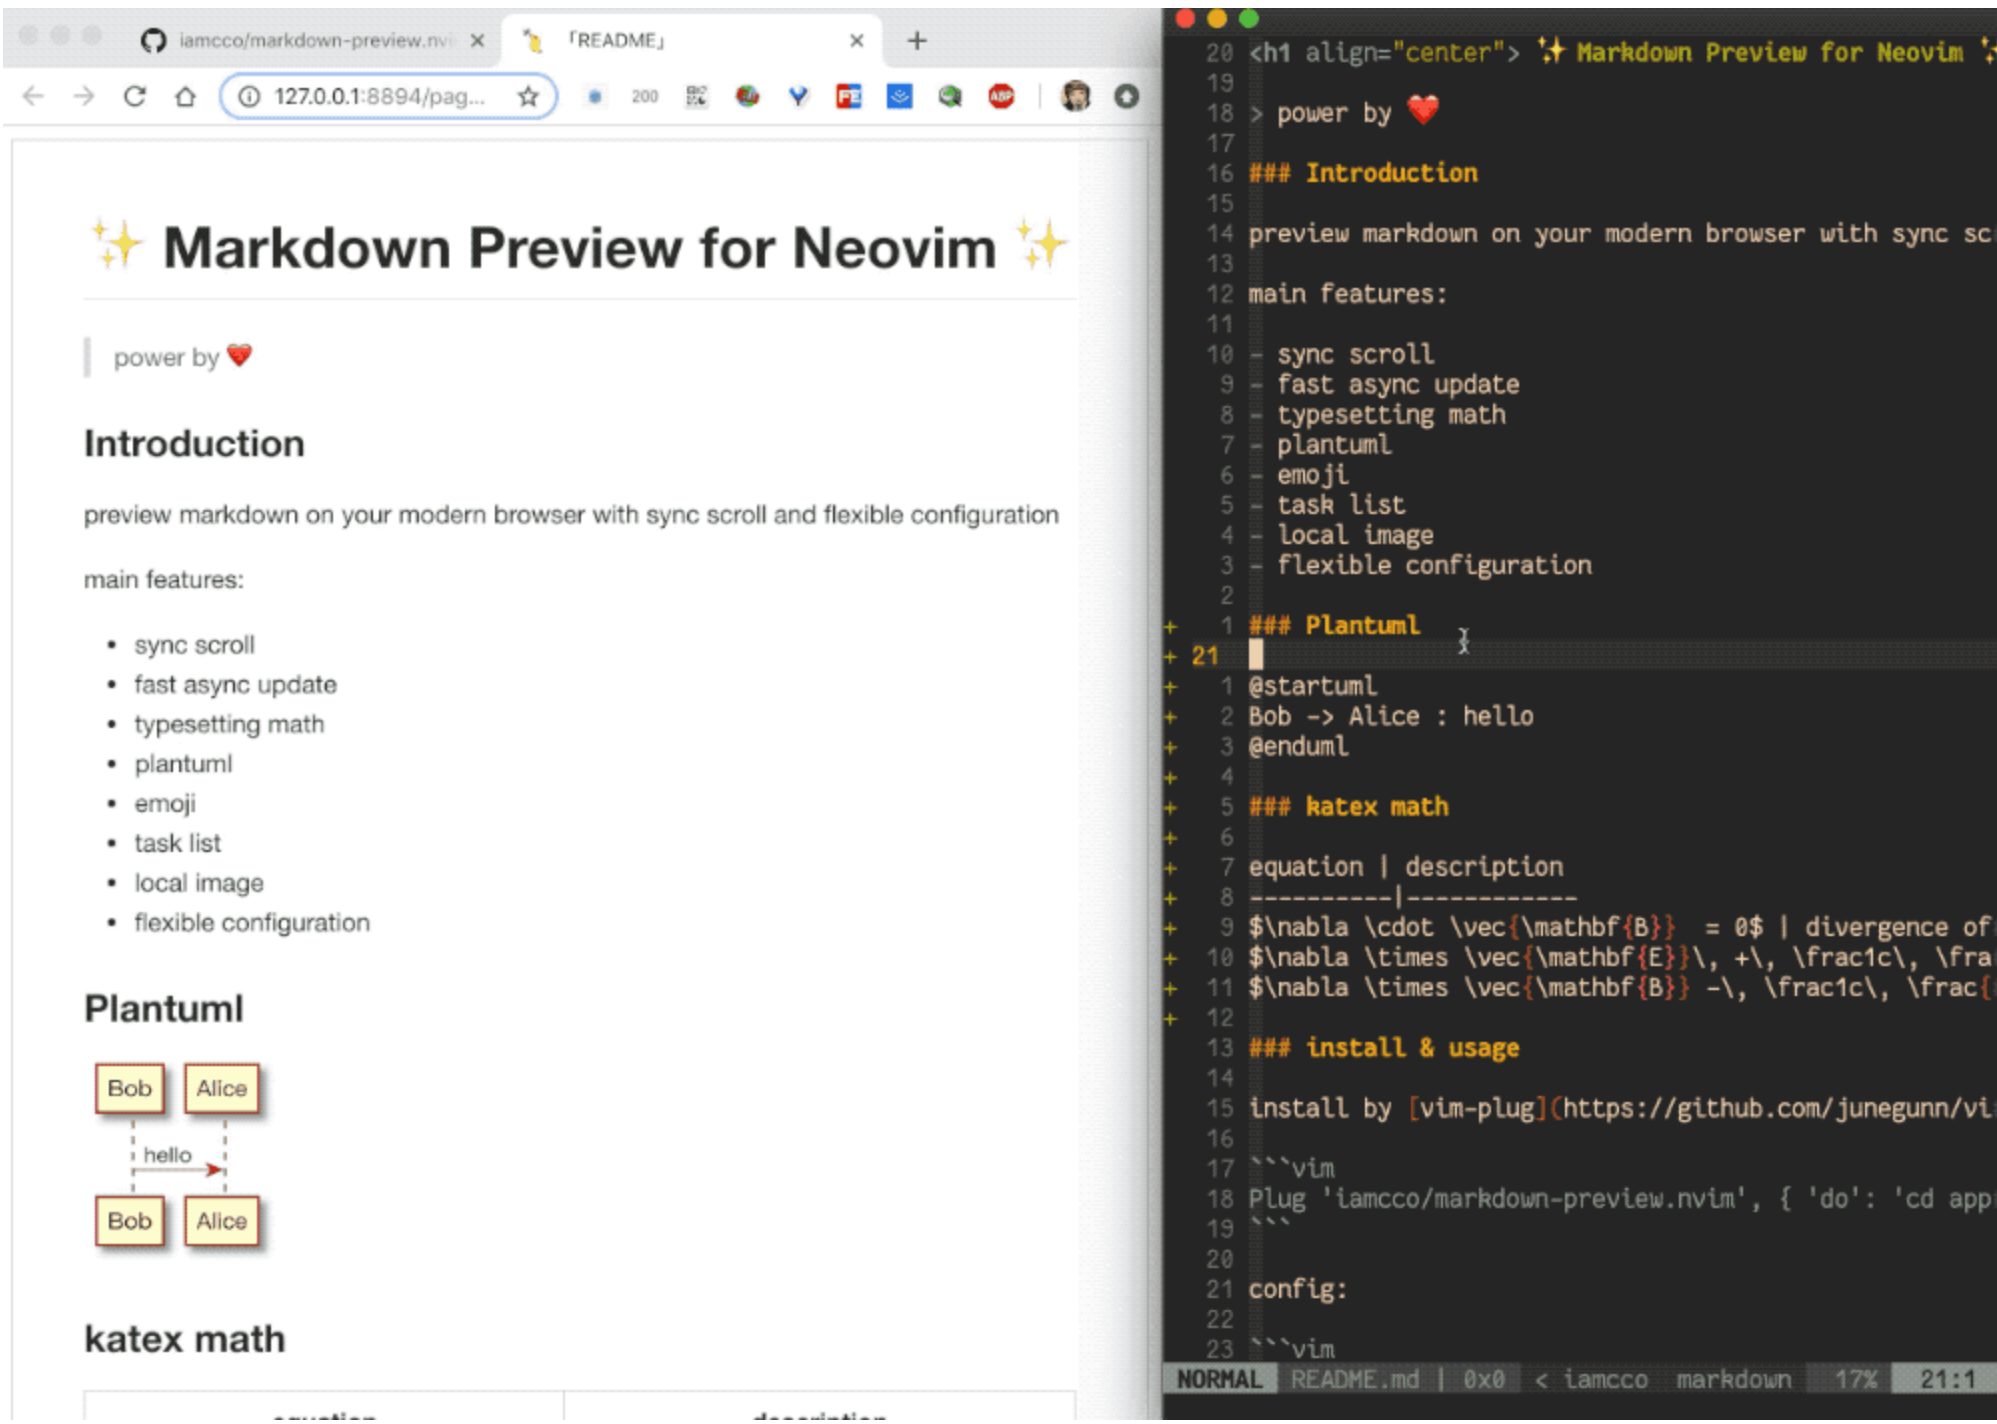The width and height of the screenshot is (1997, 1424).
Task: View site info for 127.0.0.1
Action: click(249, 96)
